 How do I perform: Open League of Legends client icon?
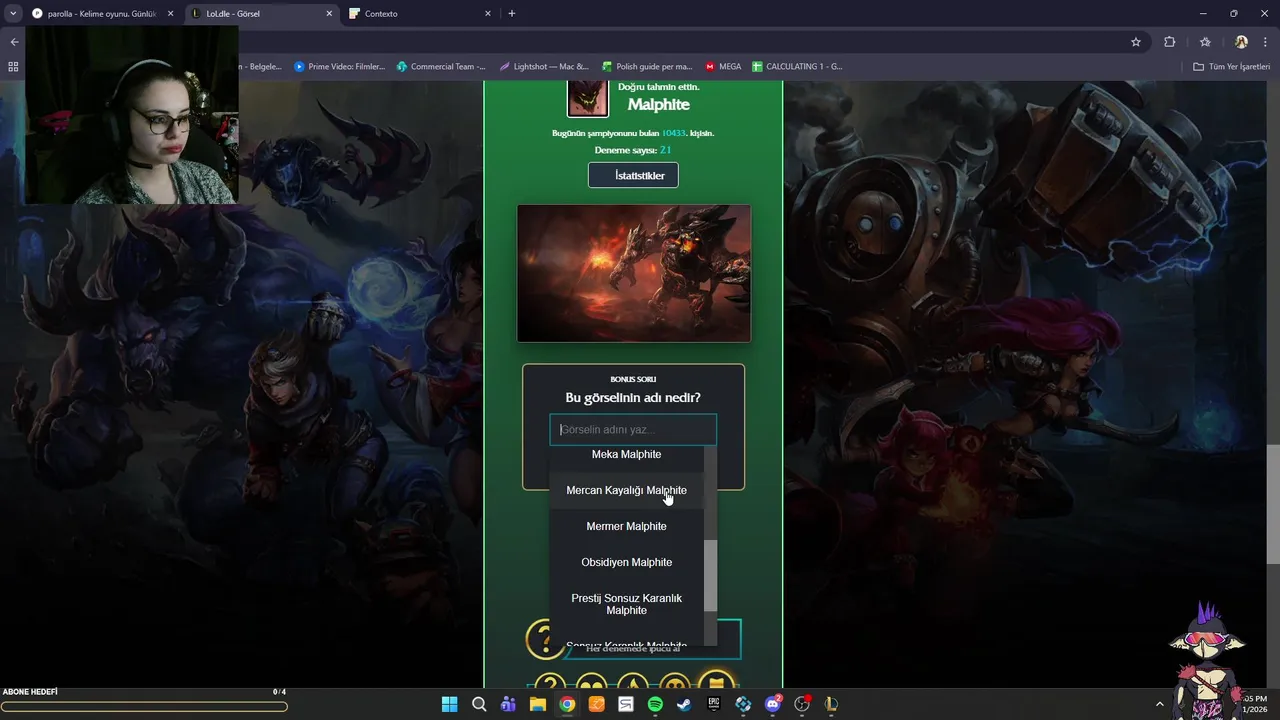(831, 704)
